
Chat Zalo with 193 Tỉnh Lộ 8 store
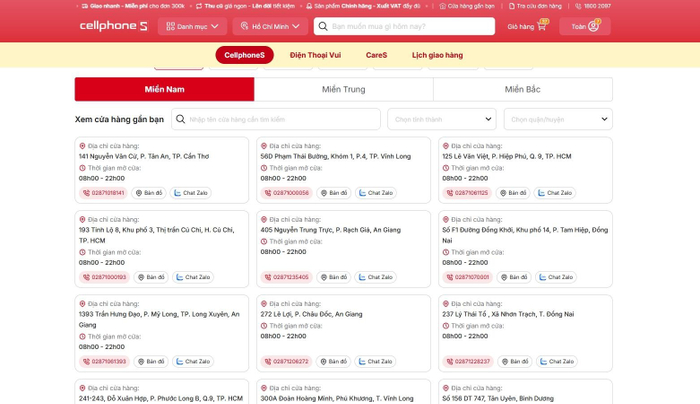point(193,277)
